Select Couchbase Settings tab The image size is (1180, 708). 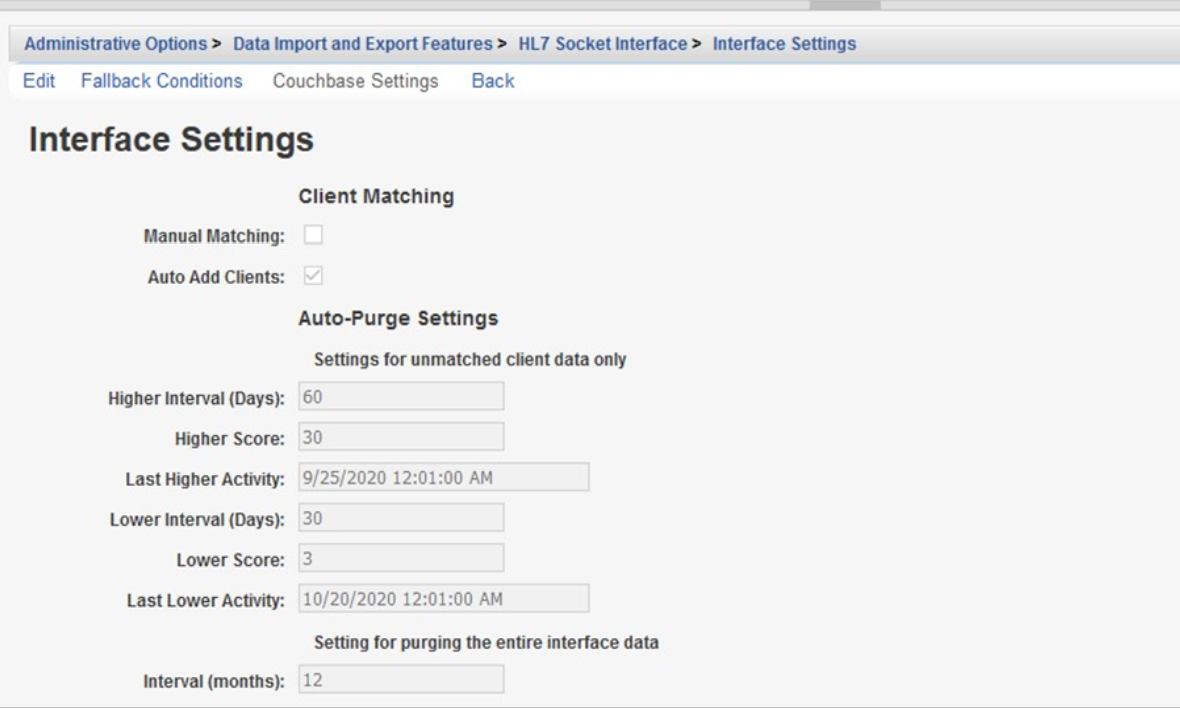[x=355, y=81]
